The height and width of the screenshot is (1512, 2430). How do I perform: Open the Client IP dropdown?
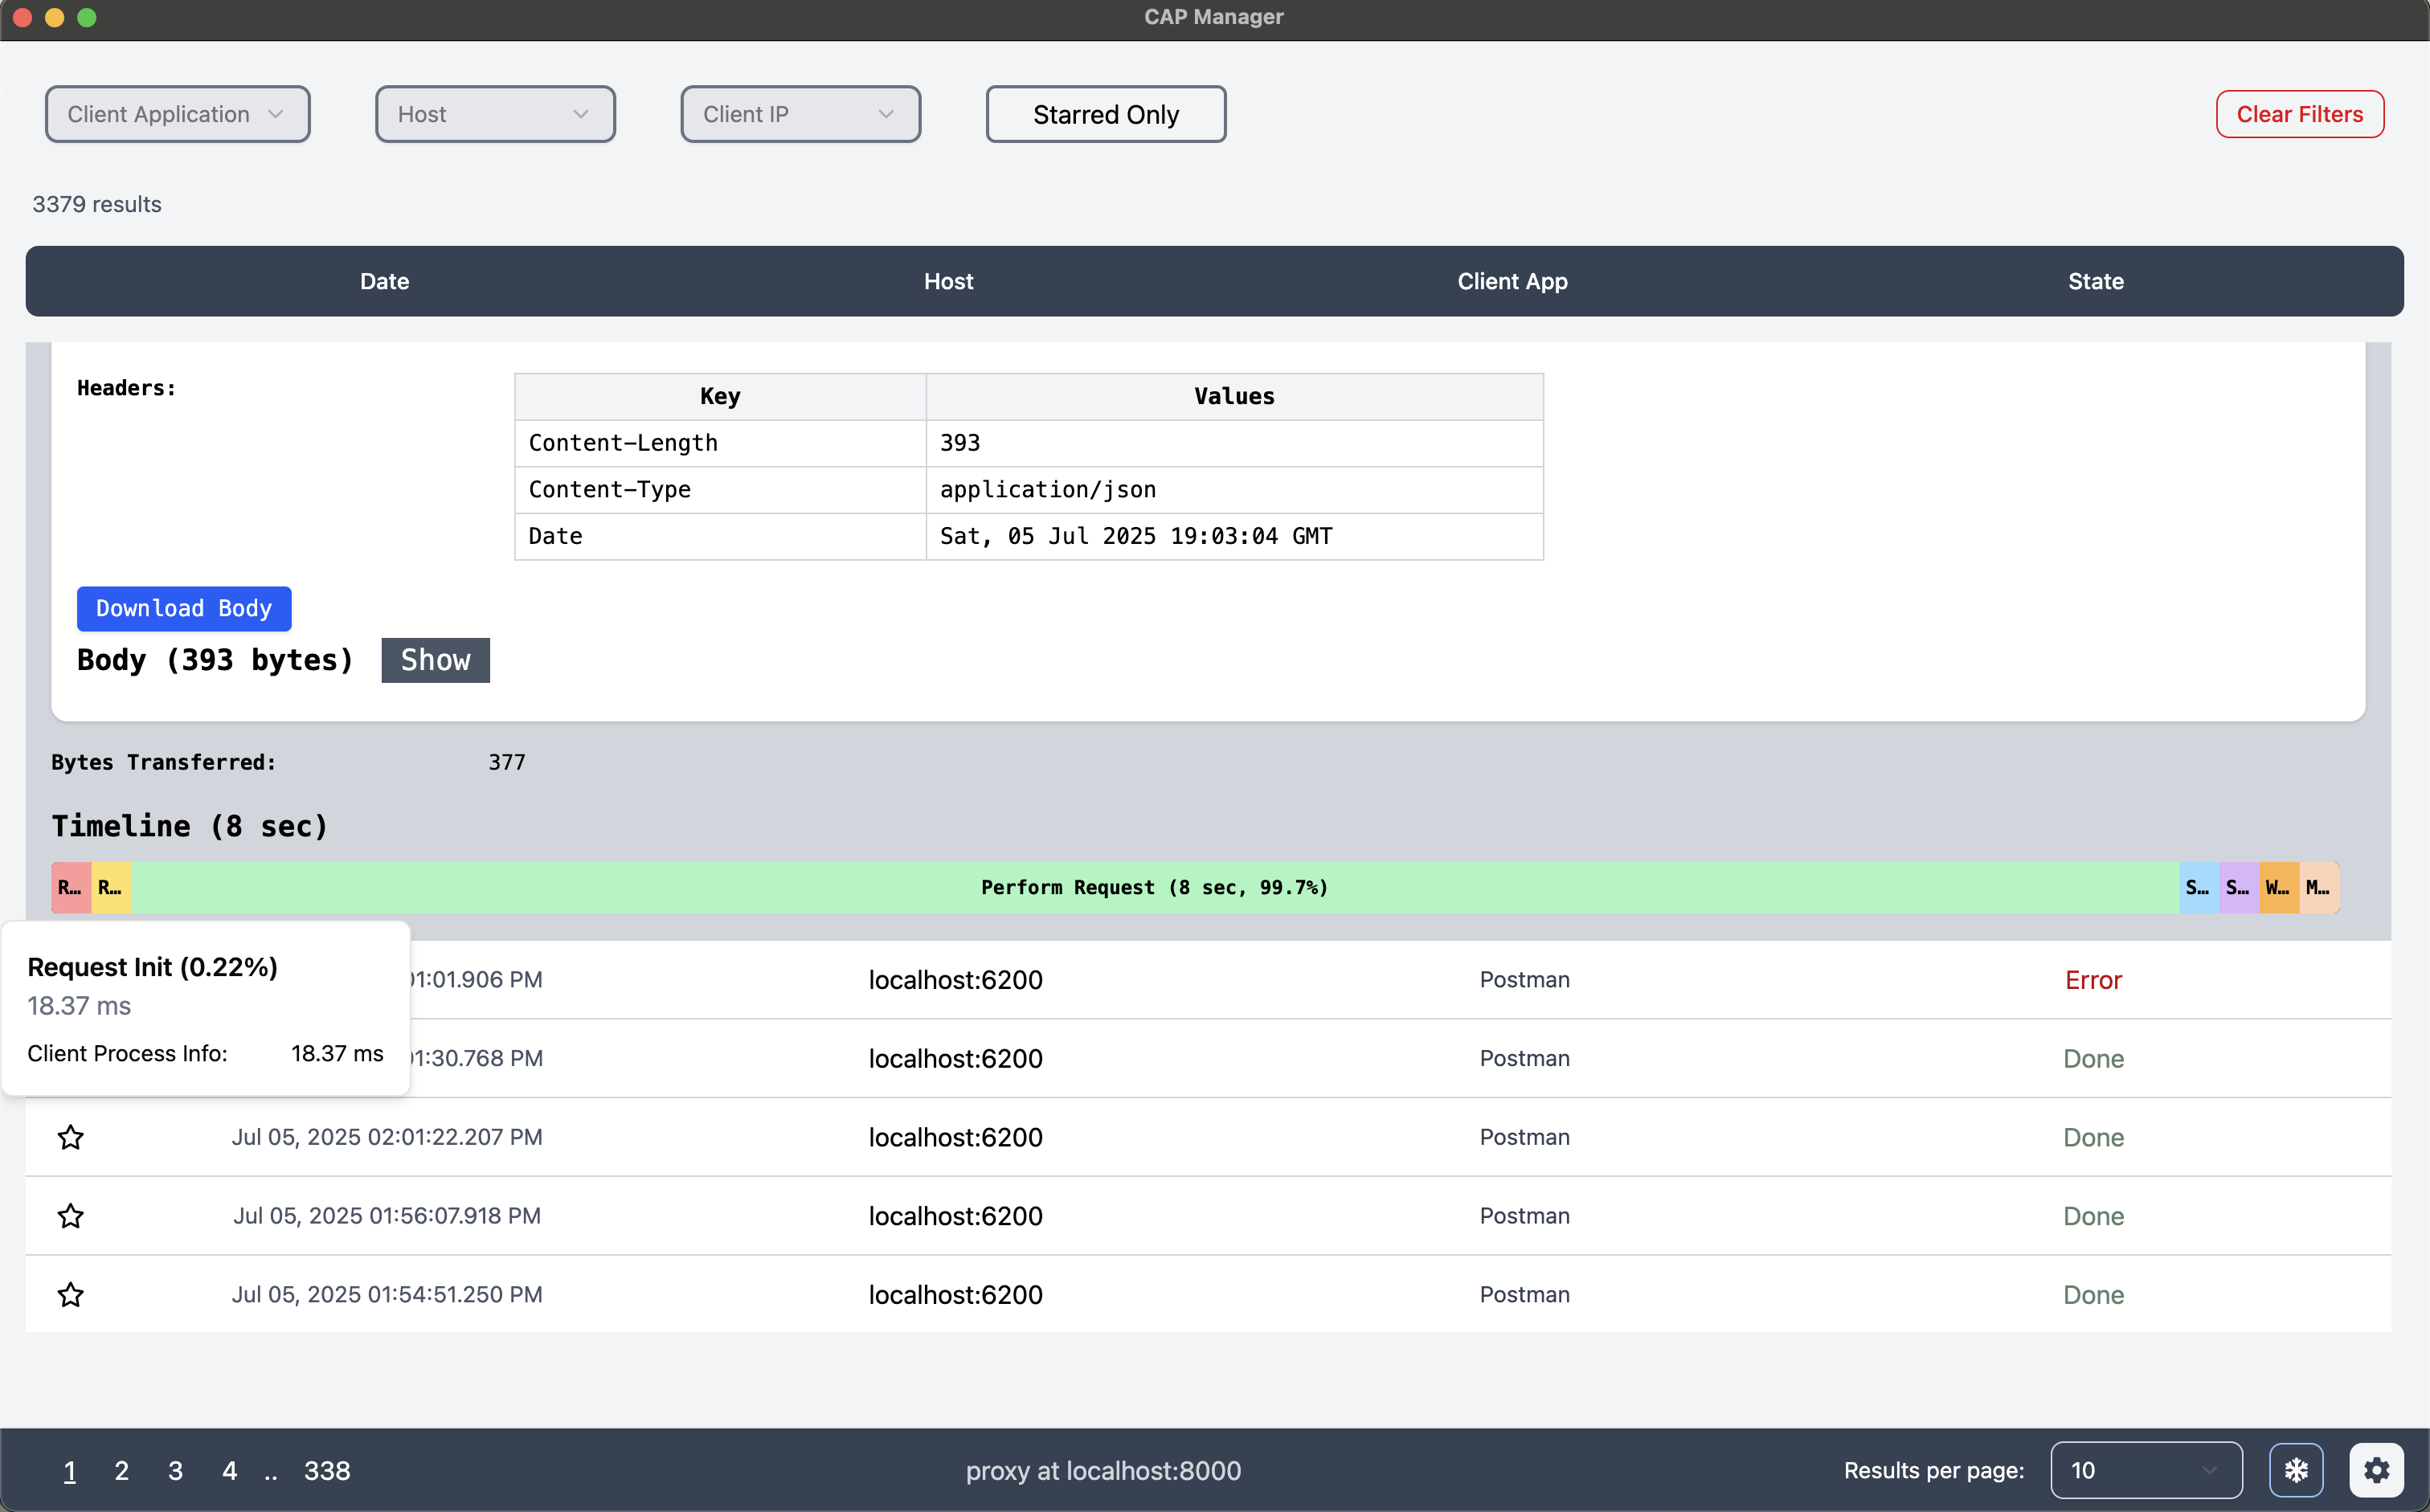pos(801,114)
